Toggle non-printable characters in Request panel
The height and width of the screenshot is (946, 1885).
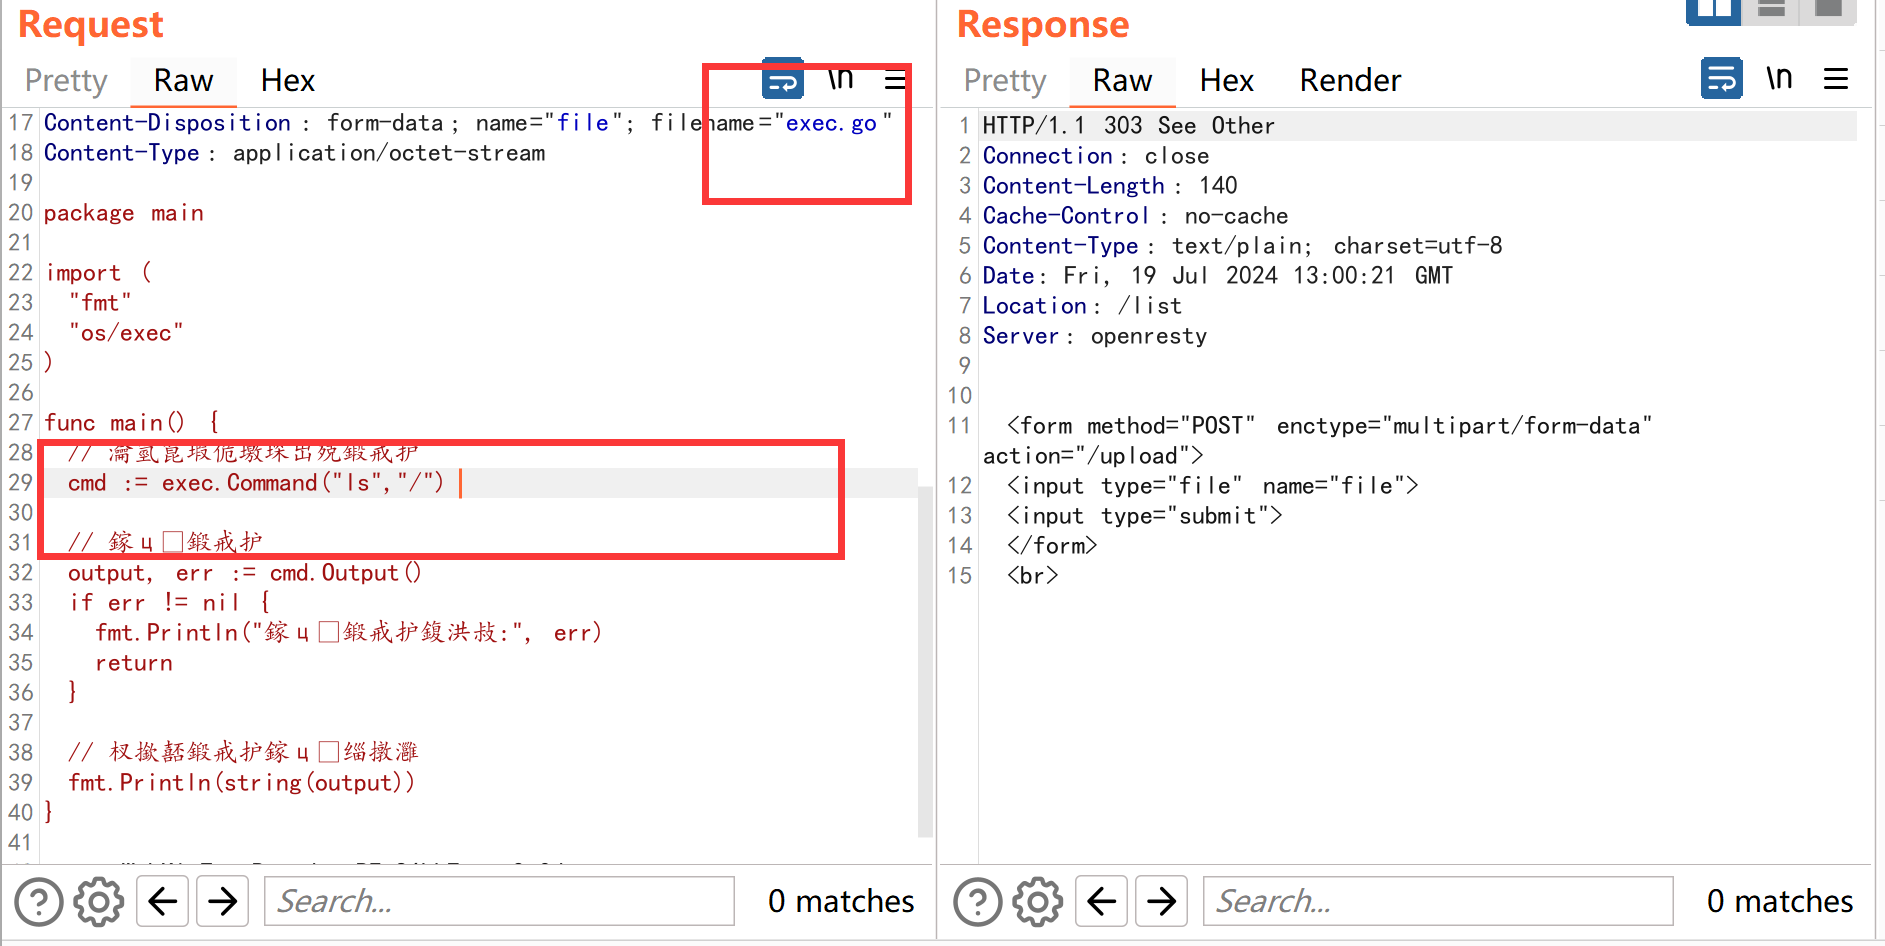point(840,78)
